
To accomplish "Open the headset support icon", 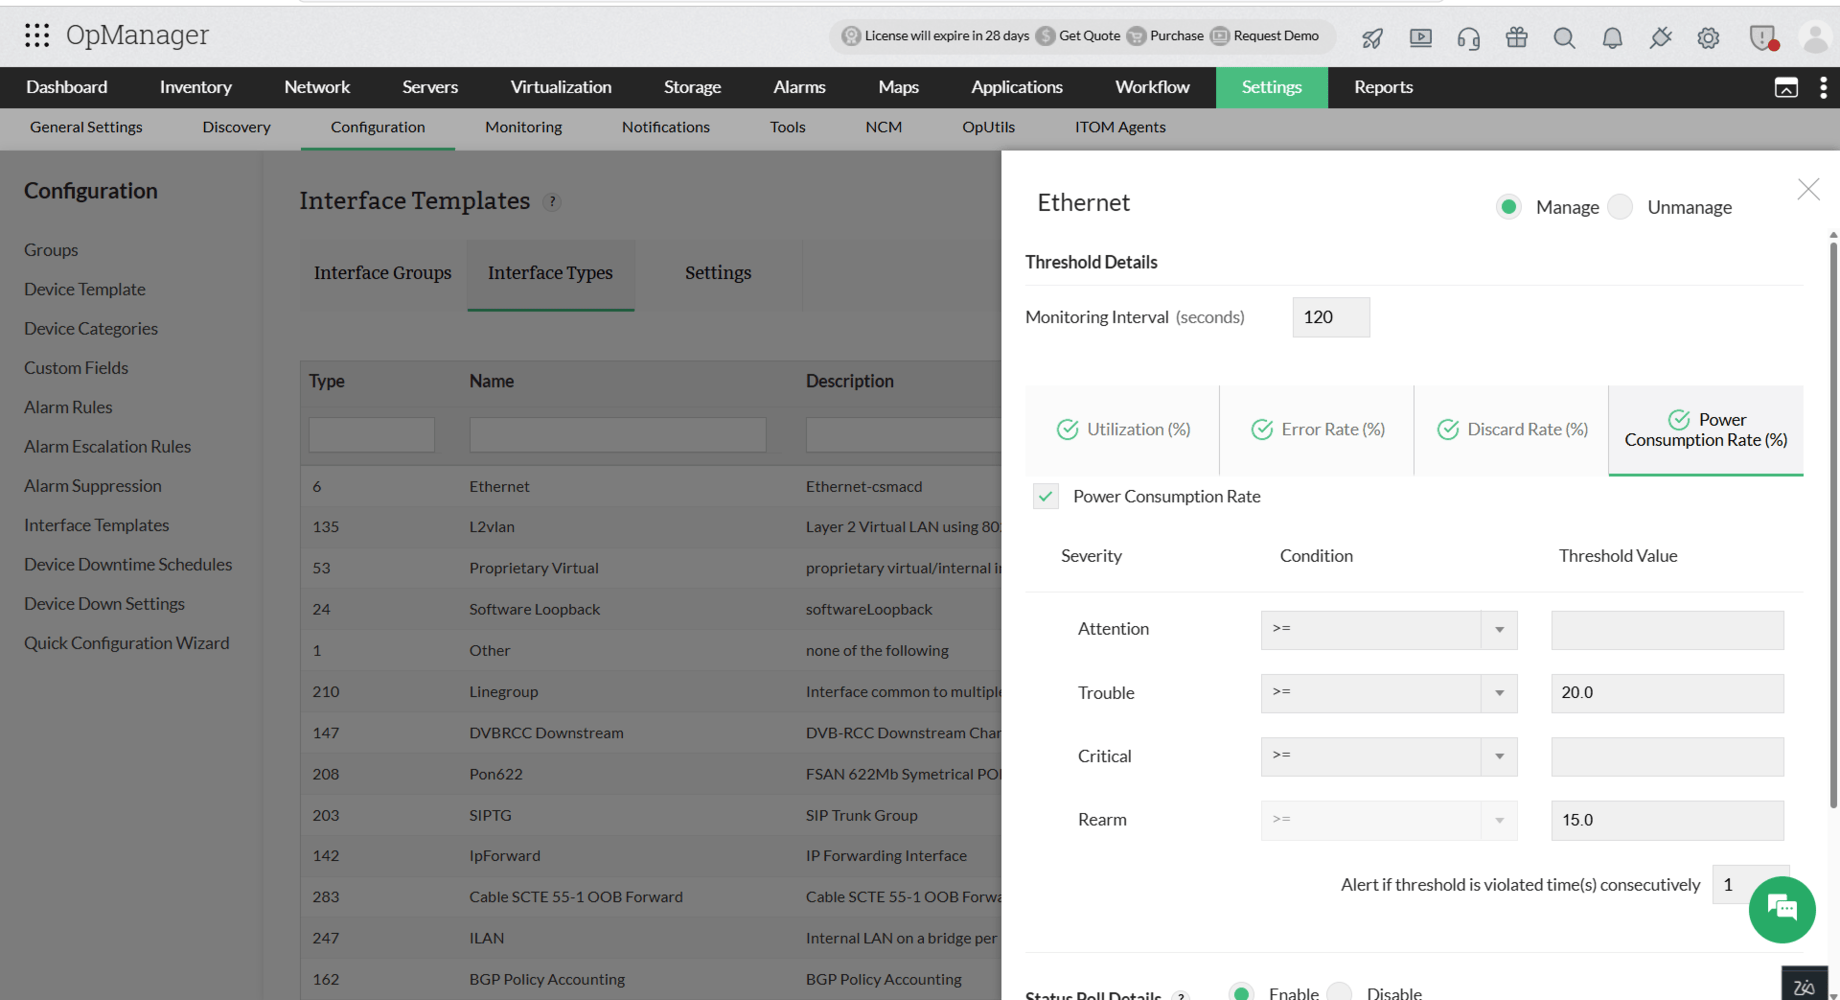I will pos(1468,38).
